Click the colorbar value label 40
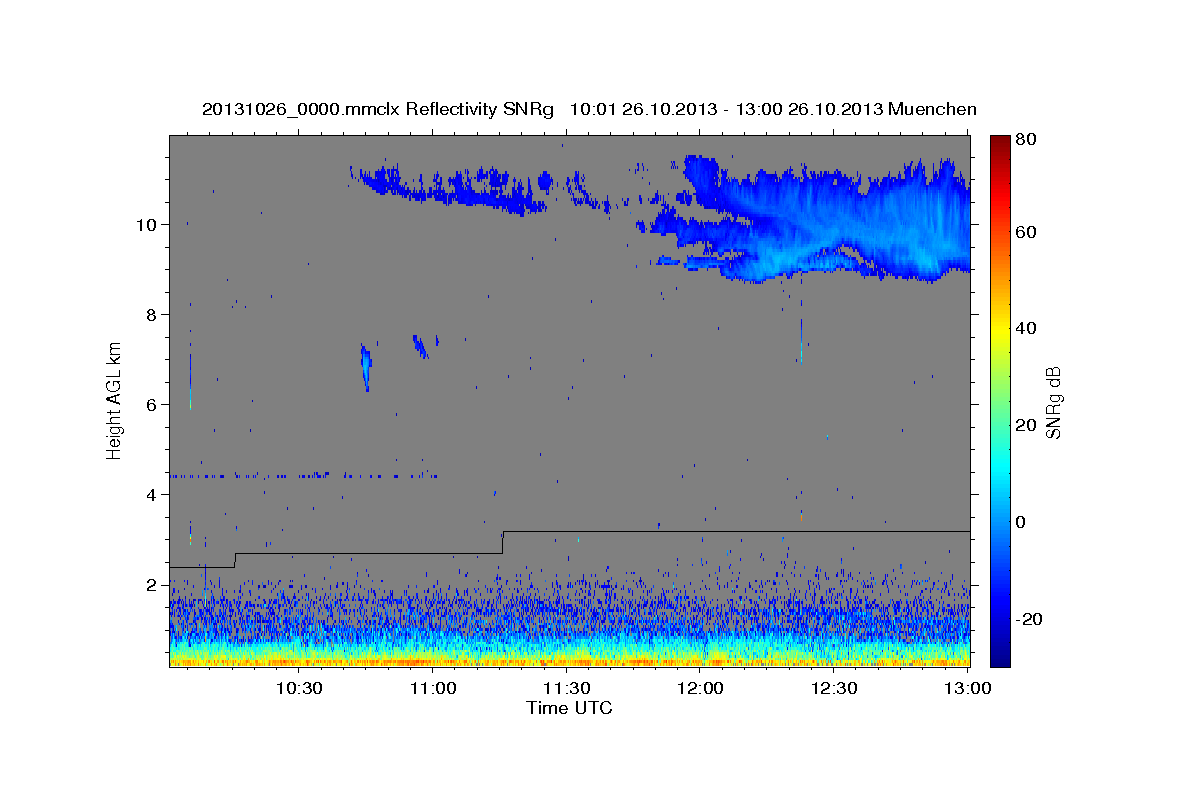This screenshot has height=800, width=1200. (x=1028, y=328)
